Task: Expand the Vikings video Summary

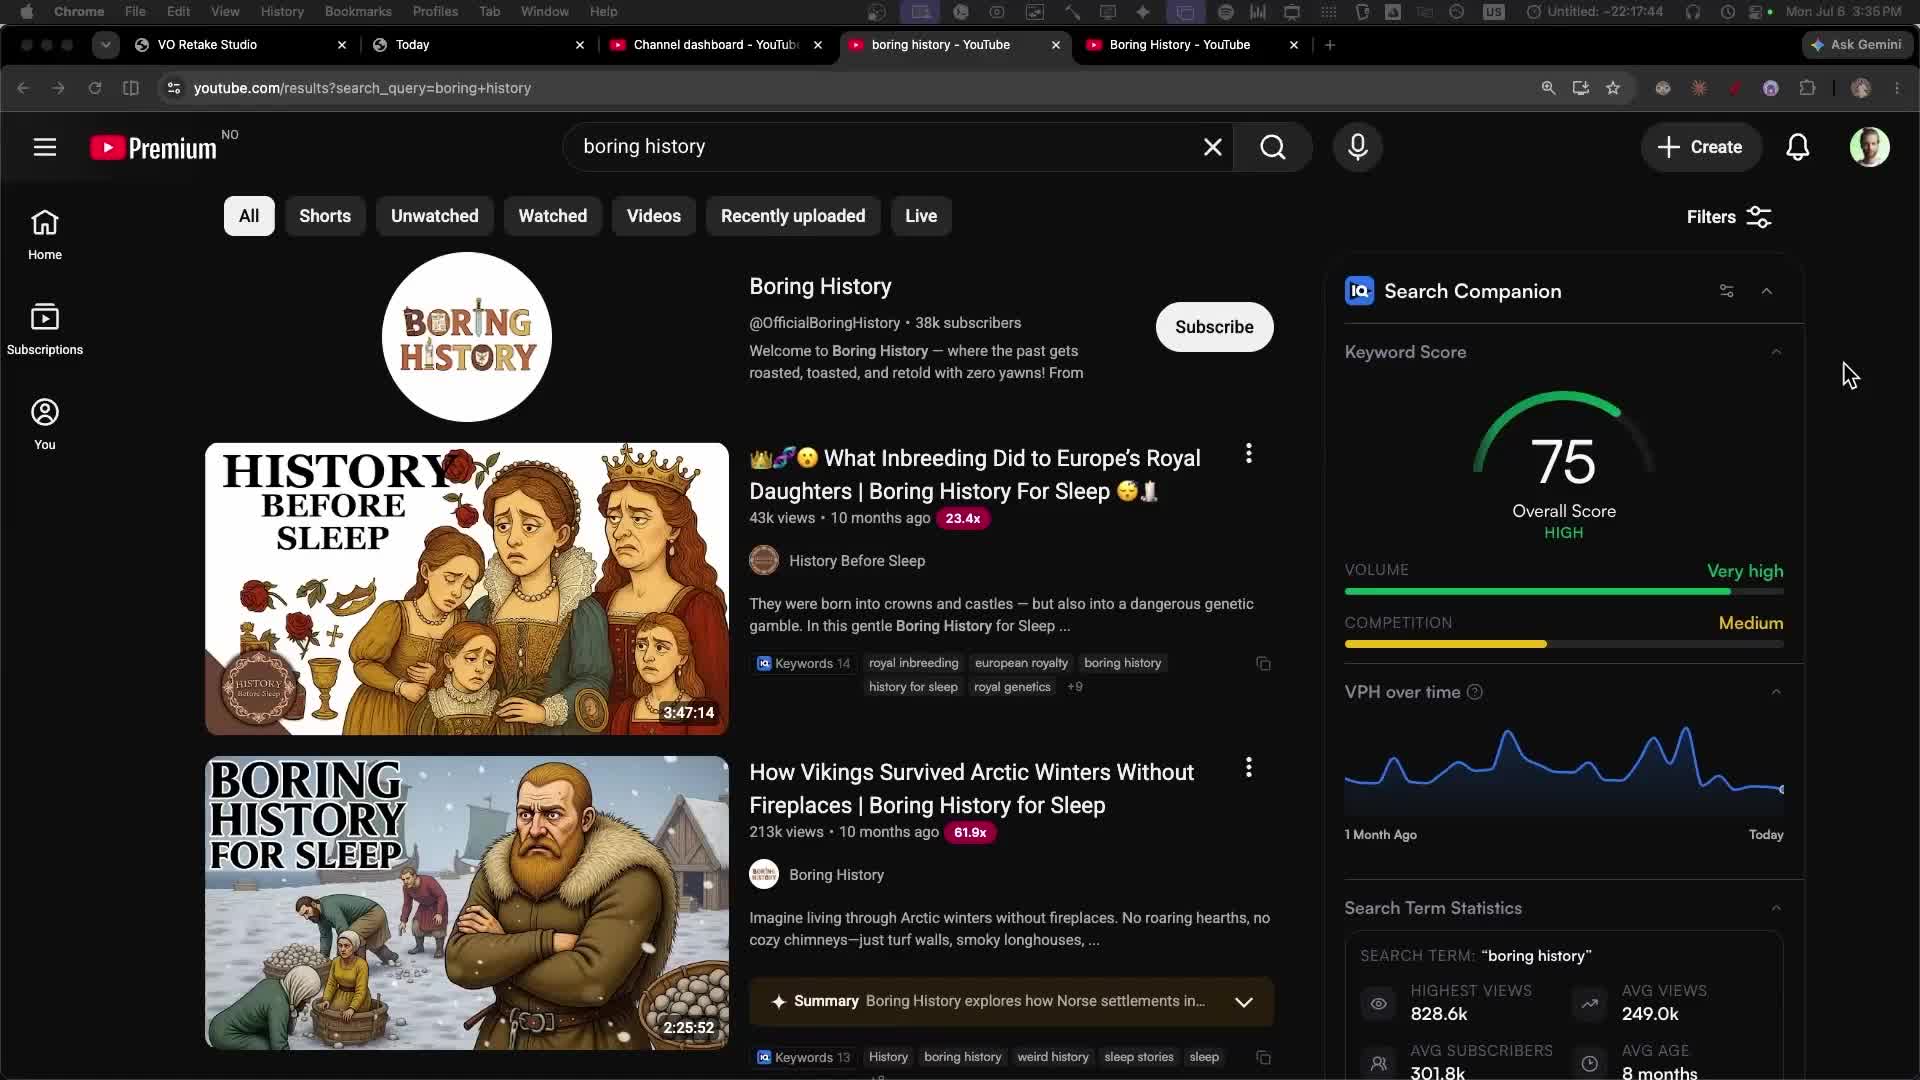Action: 1243,1002
